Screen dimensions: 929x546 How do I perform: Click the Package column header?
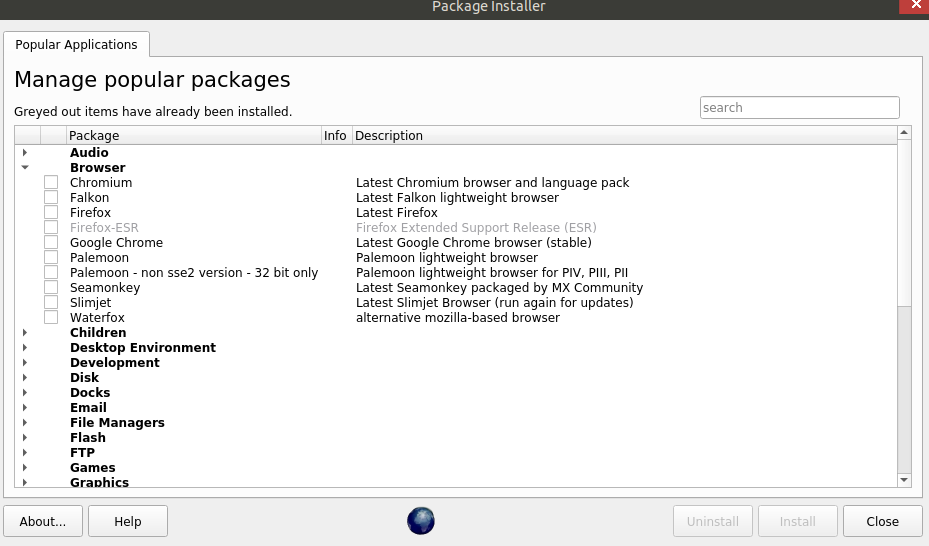pos(194,136)
